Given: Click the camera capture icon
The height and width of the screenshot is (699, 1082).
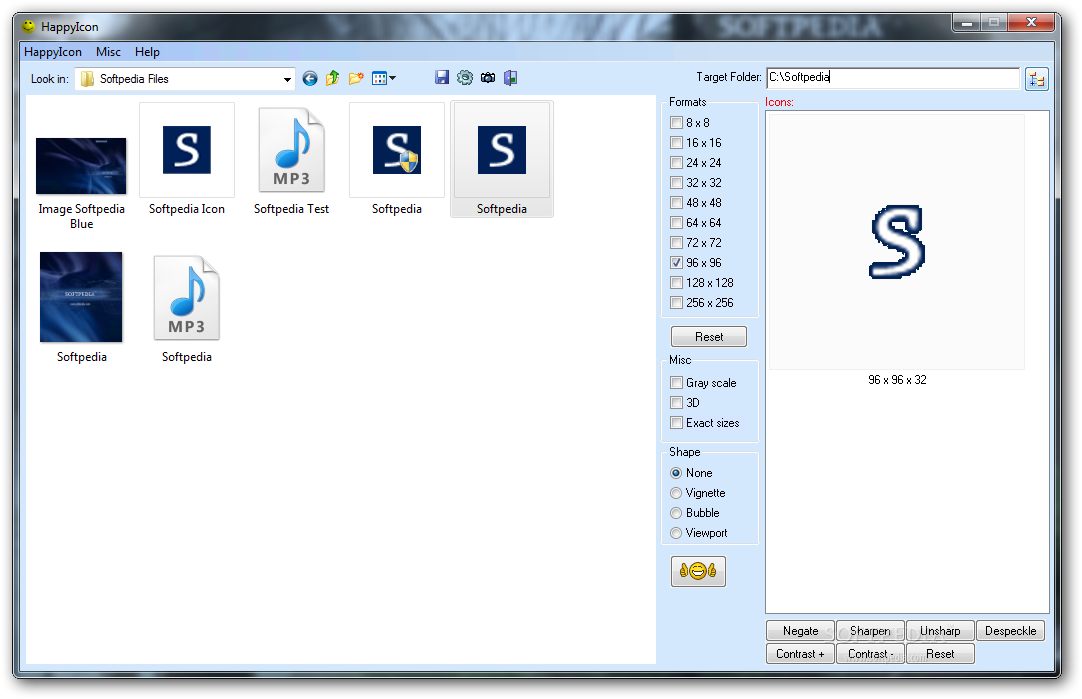Looking at the screenshot, I should tap(488, 77).
